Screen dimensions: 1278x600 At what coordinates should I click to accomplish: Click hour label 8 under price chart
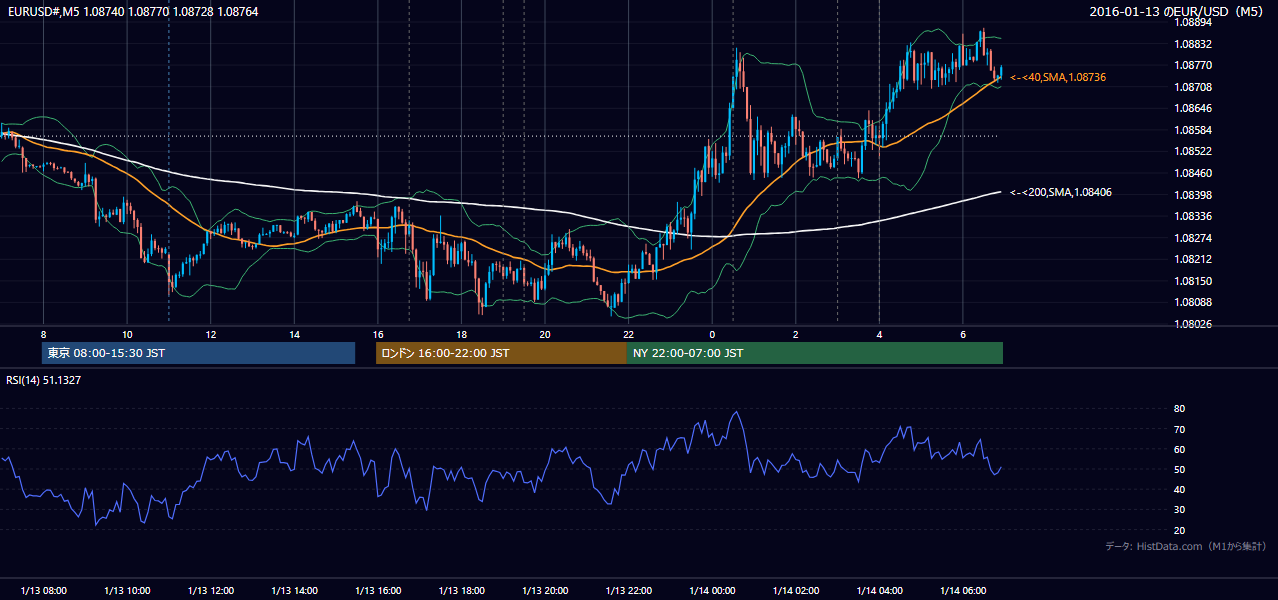pos(43,334)
